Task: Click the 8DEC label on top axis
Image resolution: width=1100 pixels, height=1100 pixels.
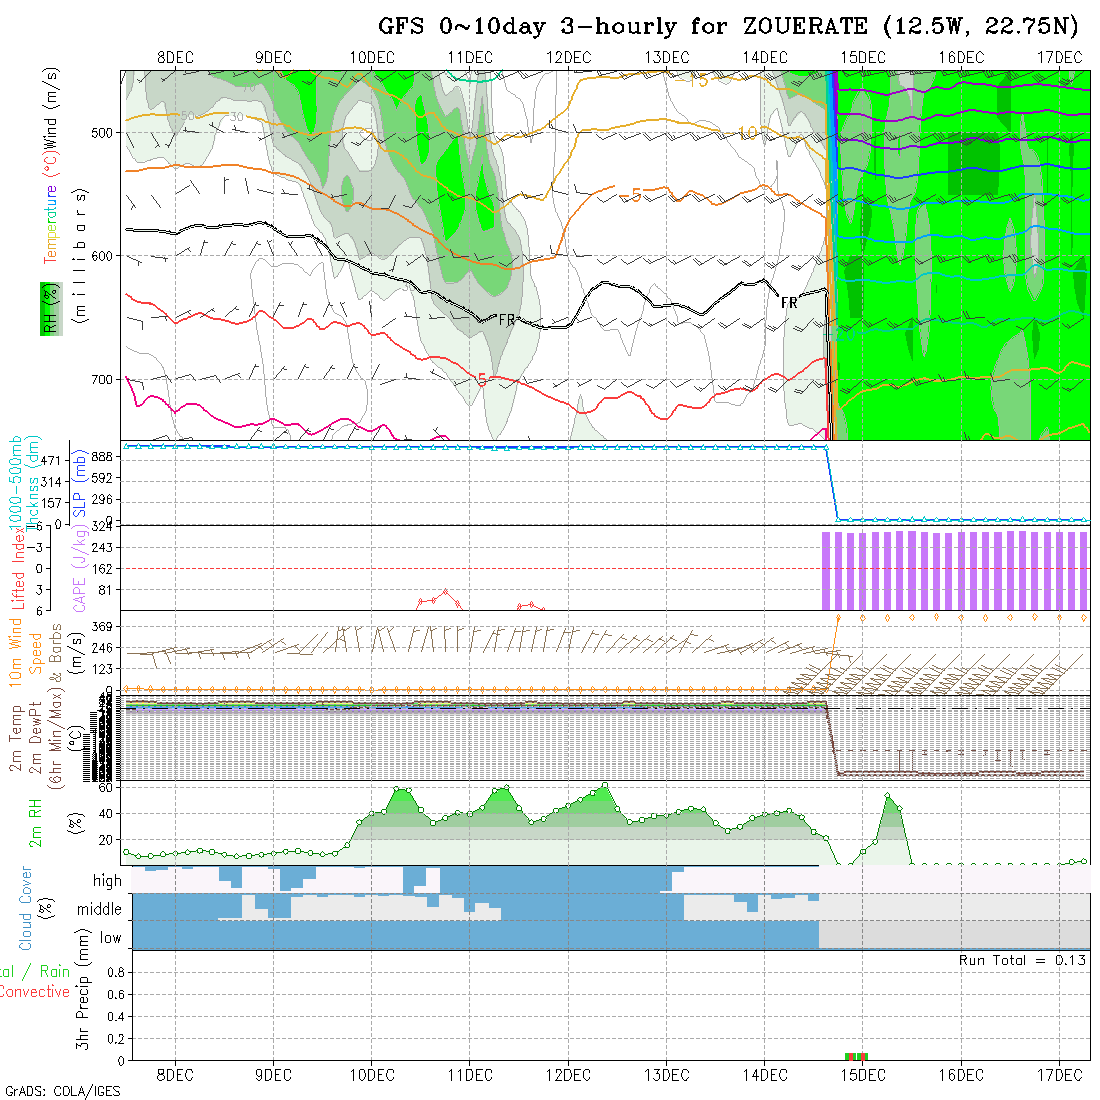Action: click(176, 57)
